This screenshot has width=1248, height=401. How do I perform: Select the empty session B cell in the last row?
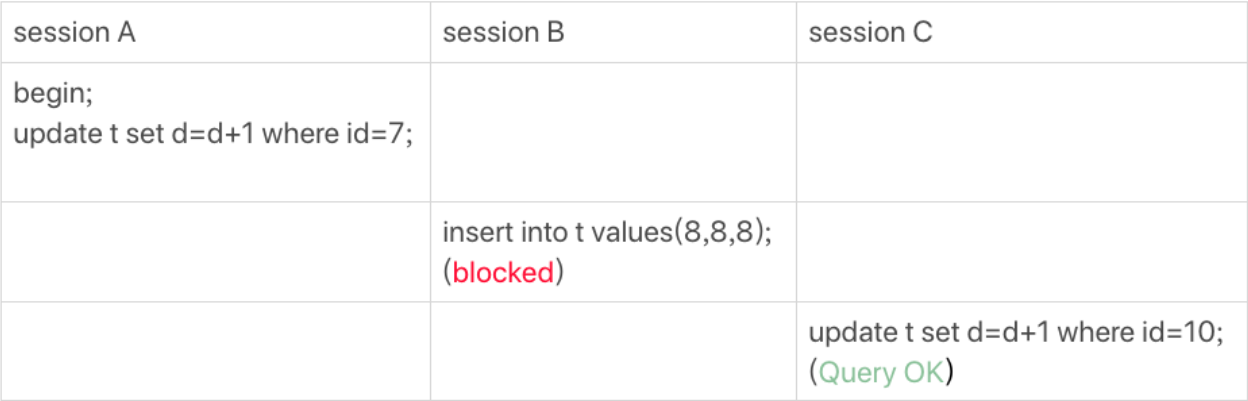613,351
